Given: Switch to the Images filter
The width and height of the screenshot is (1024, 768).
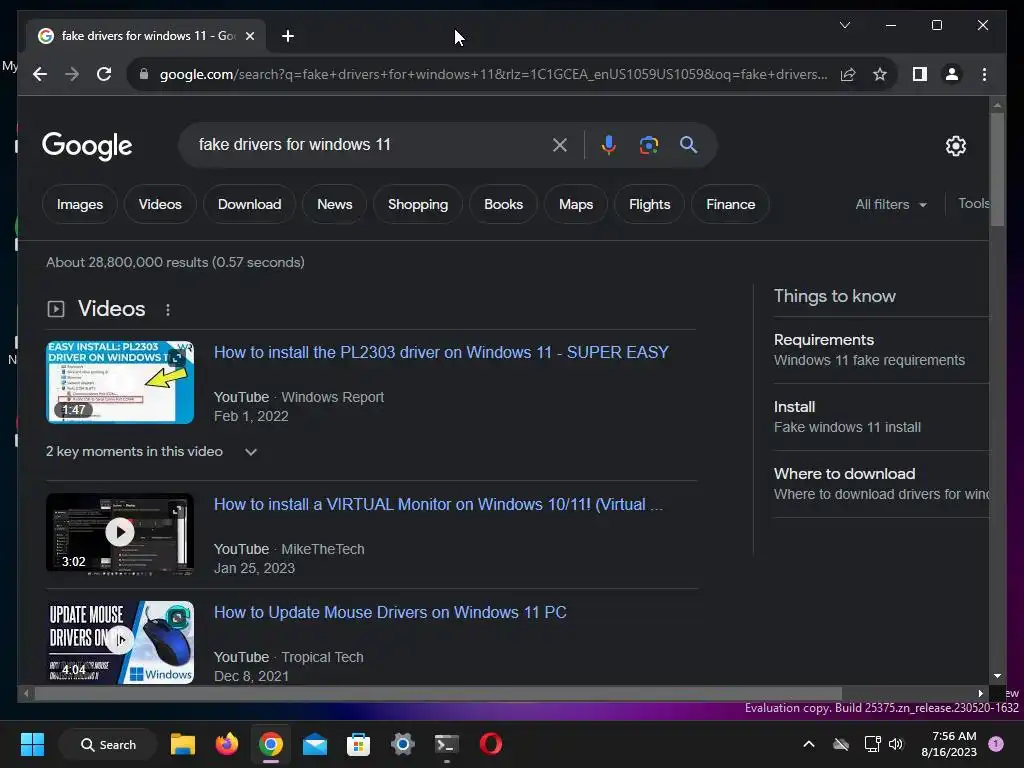Looking at the screenshot, I should click(80, 204).
